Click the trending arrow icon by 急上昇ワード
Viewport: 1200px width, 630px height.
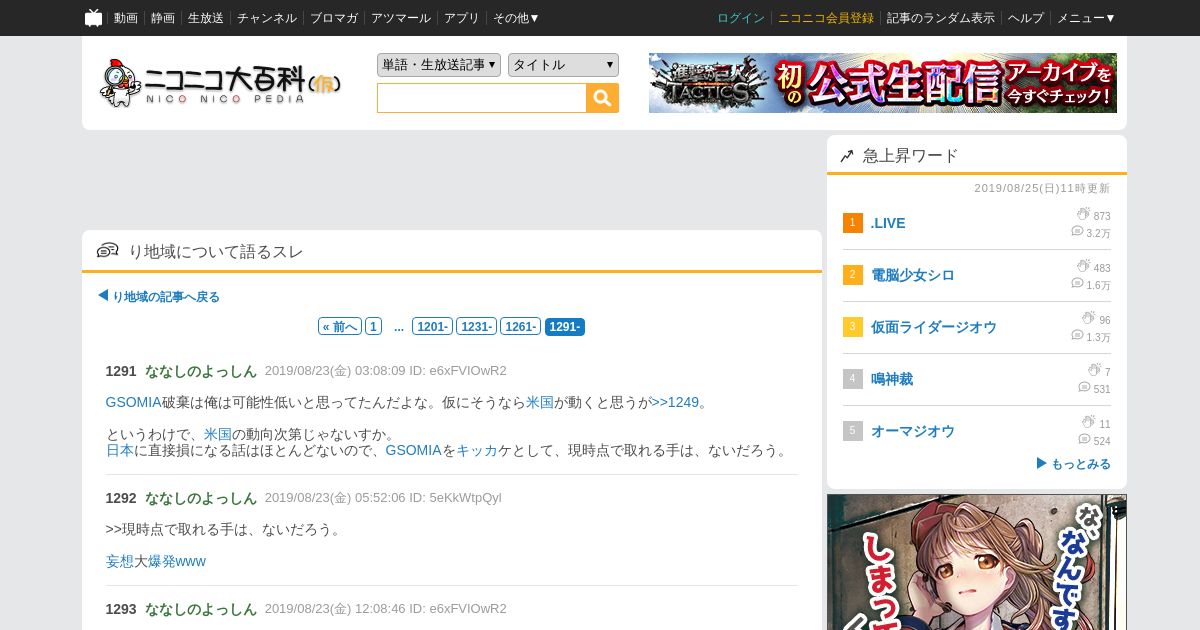tap(847, 156)
